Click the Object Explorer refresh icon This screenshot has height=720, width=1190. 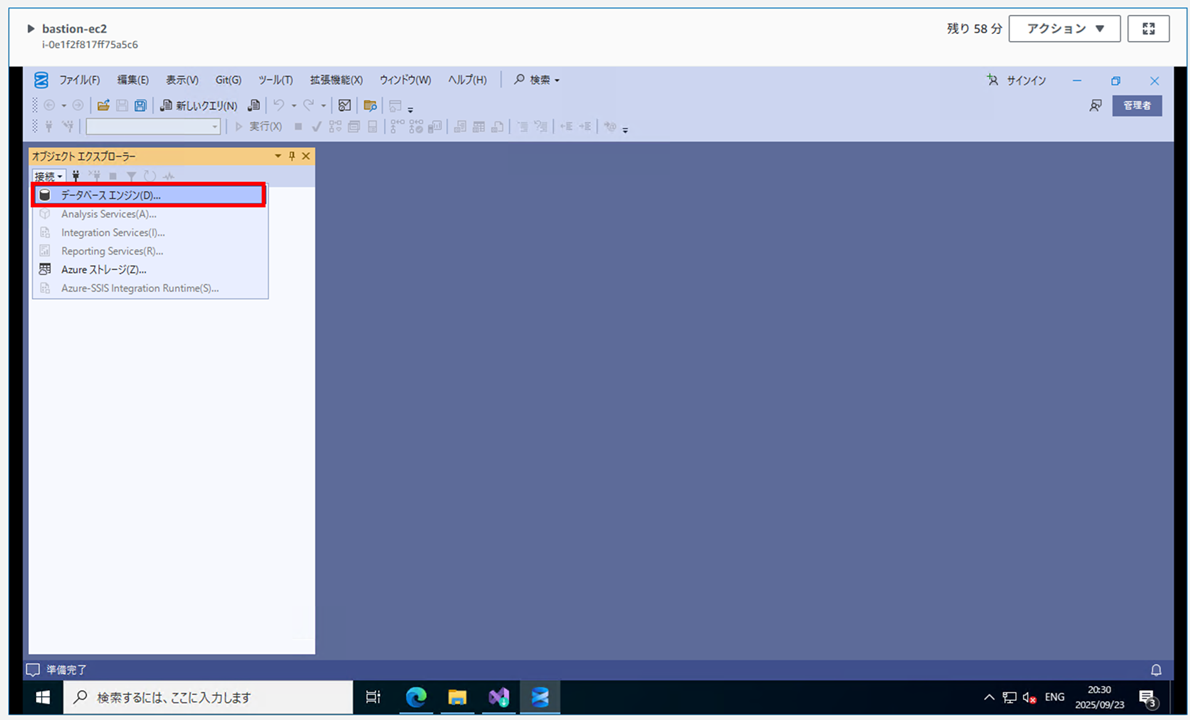[x=150, y=176]
